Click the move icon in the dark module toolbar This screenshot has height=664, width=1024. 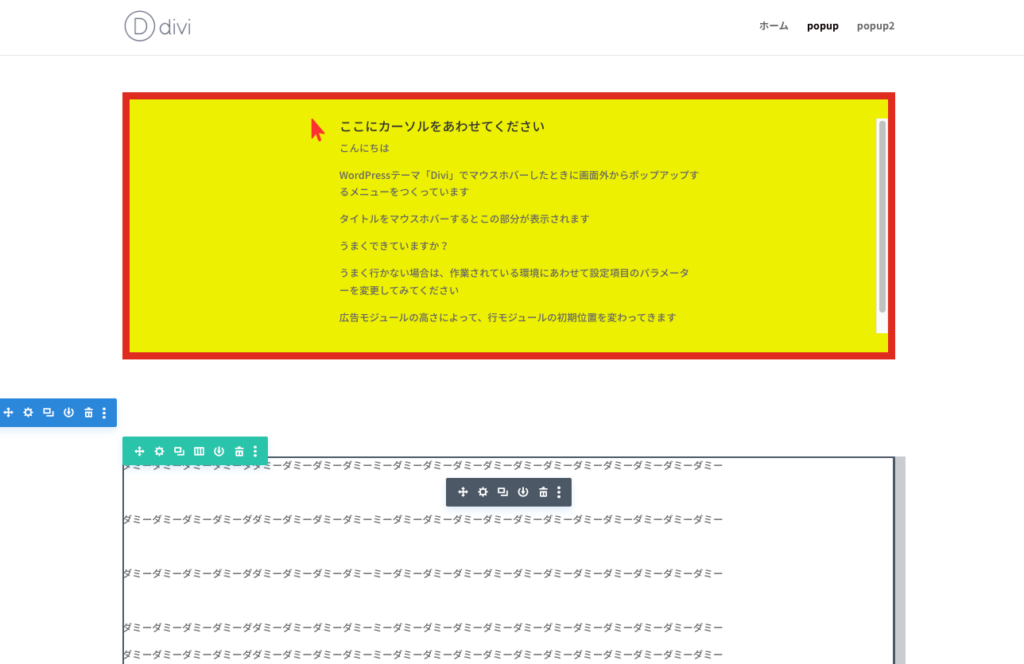click(x=463, y=492)
